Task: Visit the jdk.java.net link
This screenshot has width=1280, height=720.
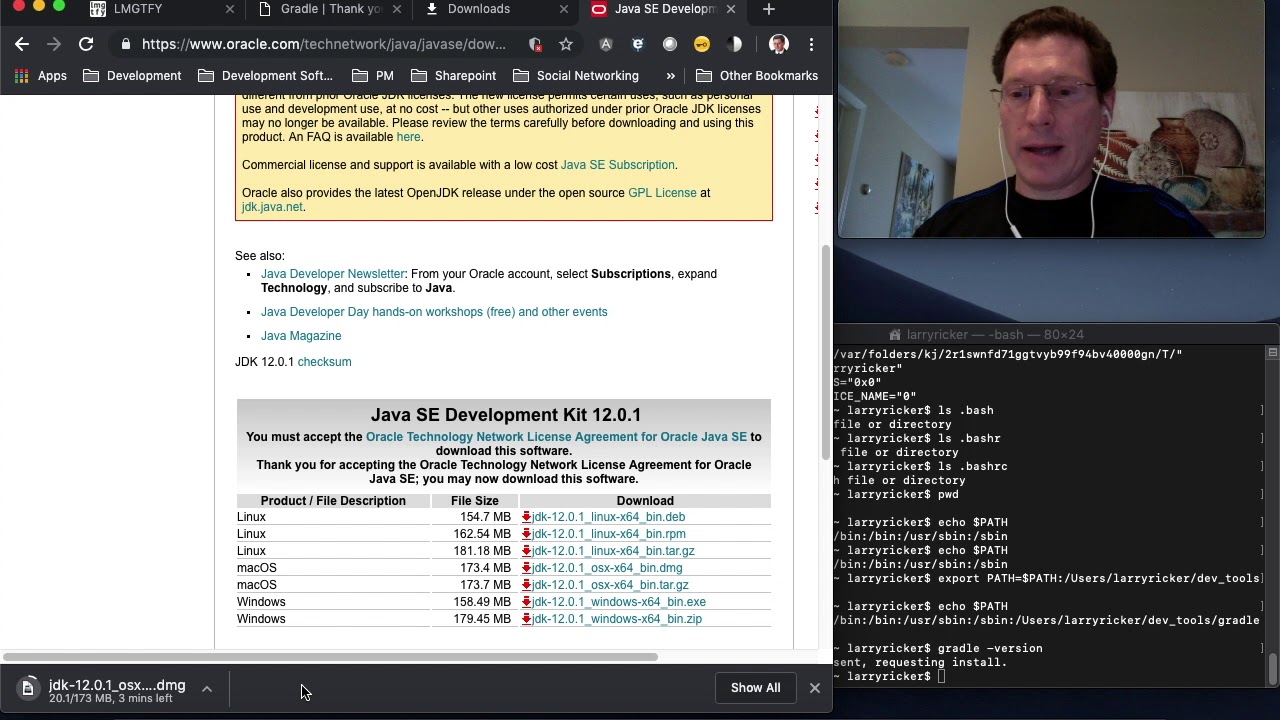Action: pyautogui.click(x=272, y=207)
